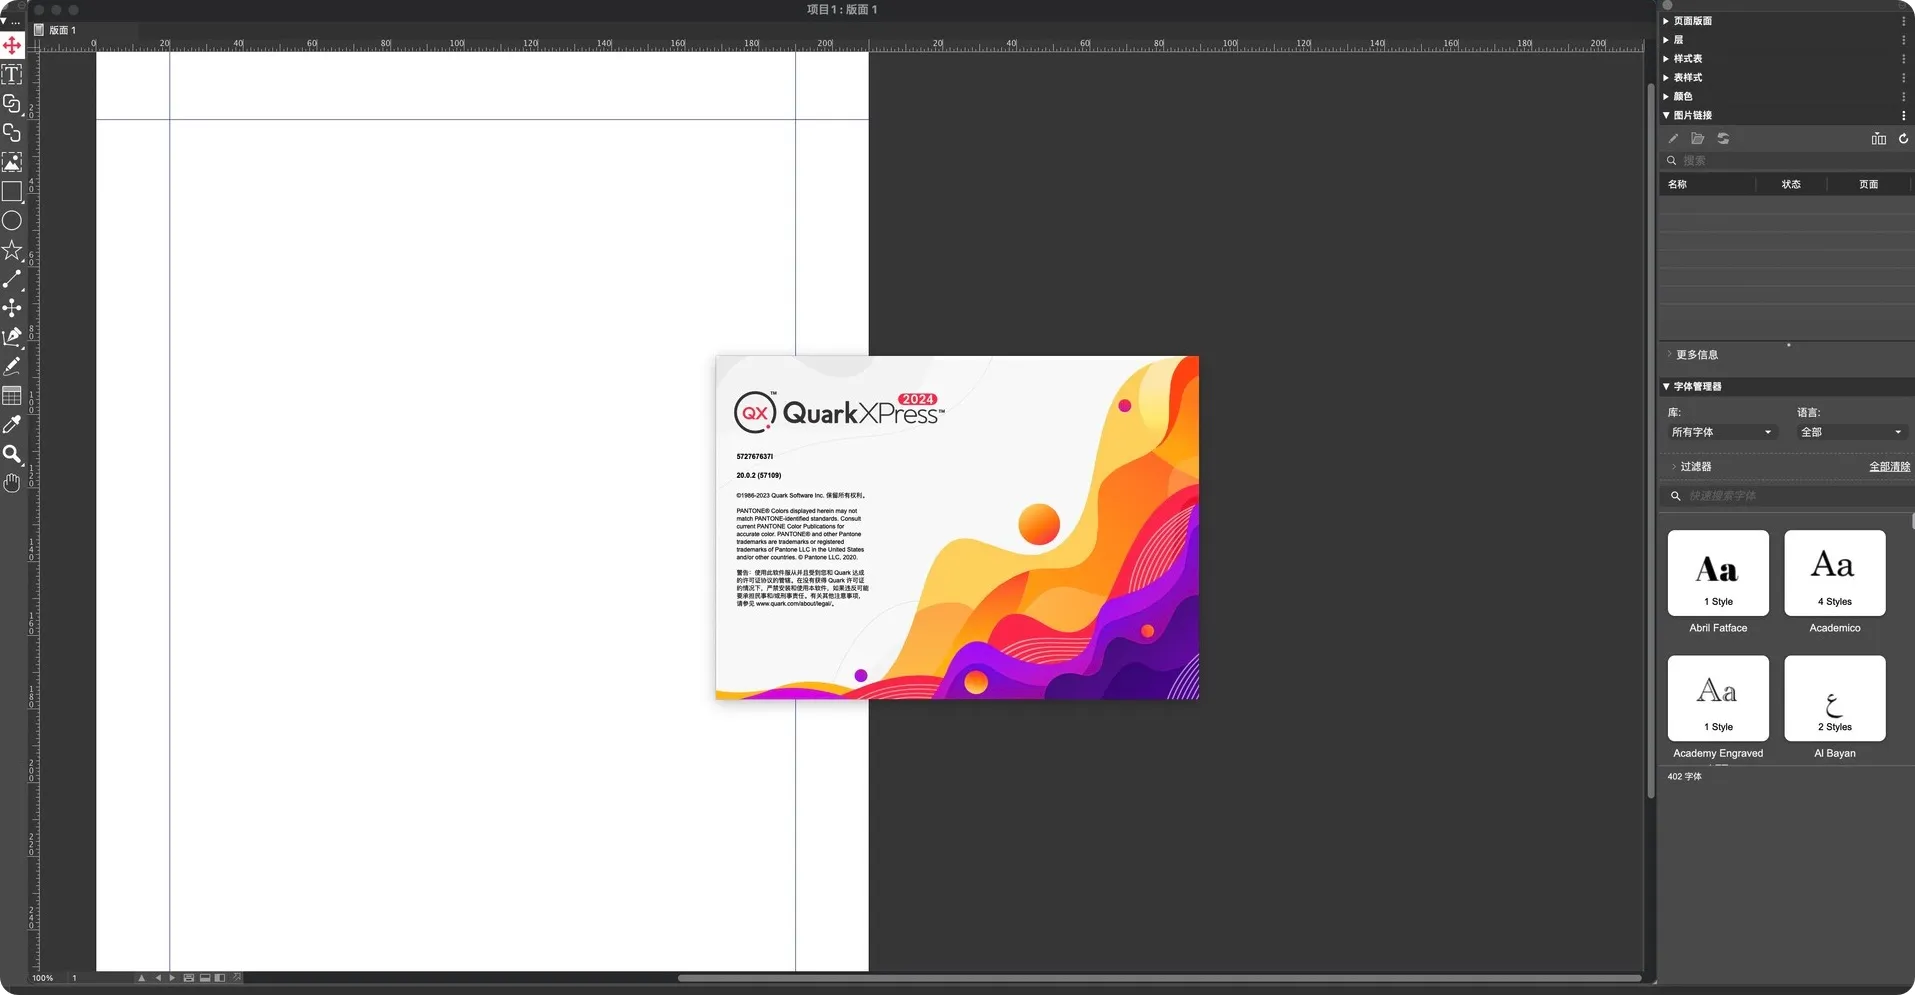Open the 图片链接 panel options menu dots
Image resolution: width=1915 pixels, height=995 pixels.
(x=1904, y=116)
